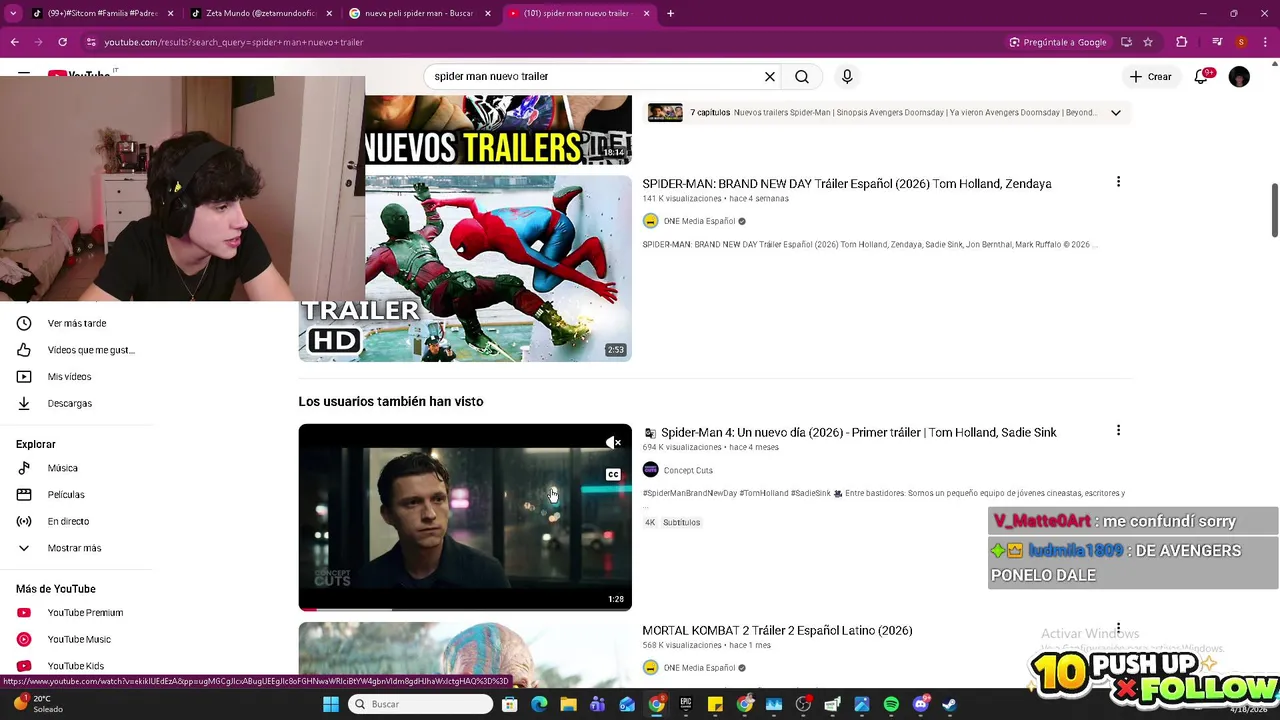Open a new browser tab

click(x=670, y=14)
